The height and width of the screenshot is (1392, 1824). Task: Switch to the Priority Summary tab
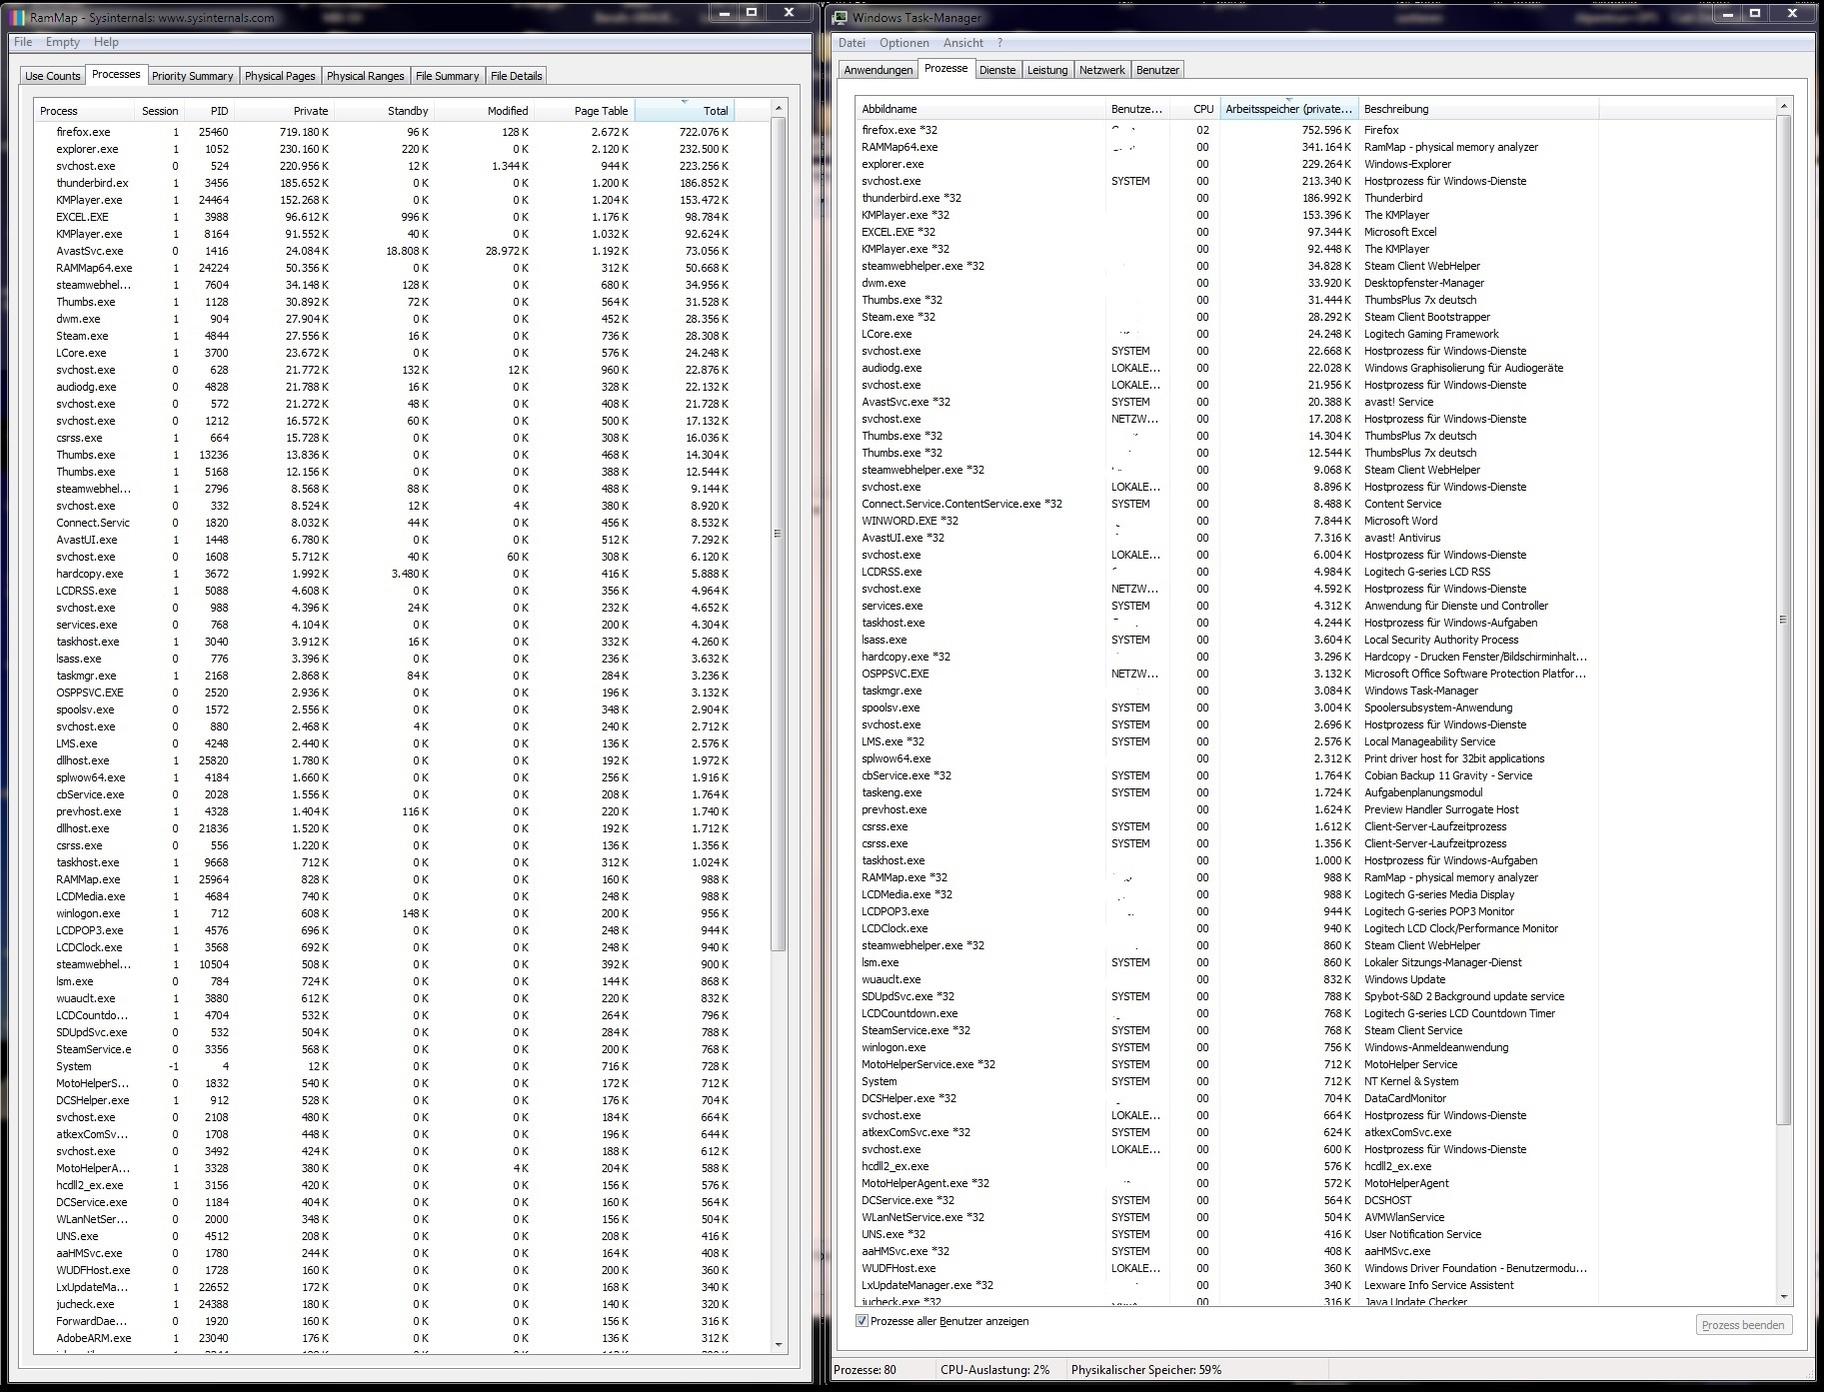pyautogui.click(x=192, y=76)
